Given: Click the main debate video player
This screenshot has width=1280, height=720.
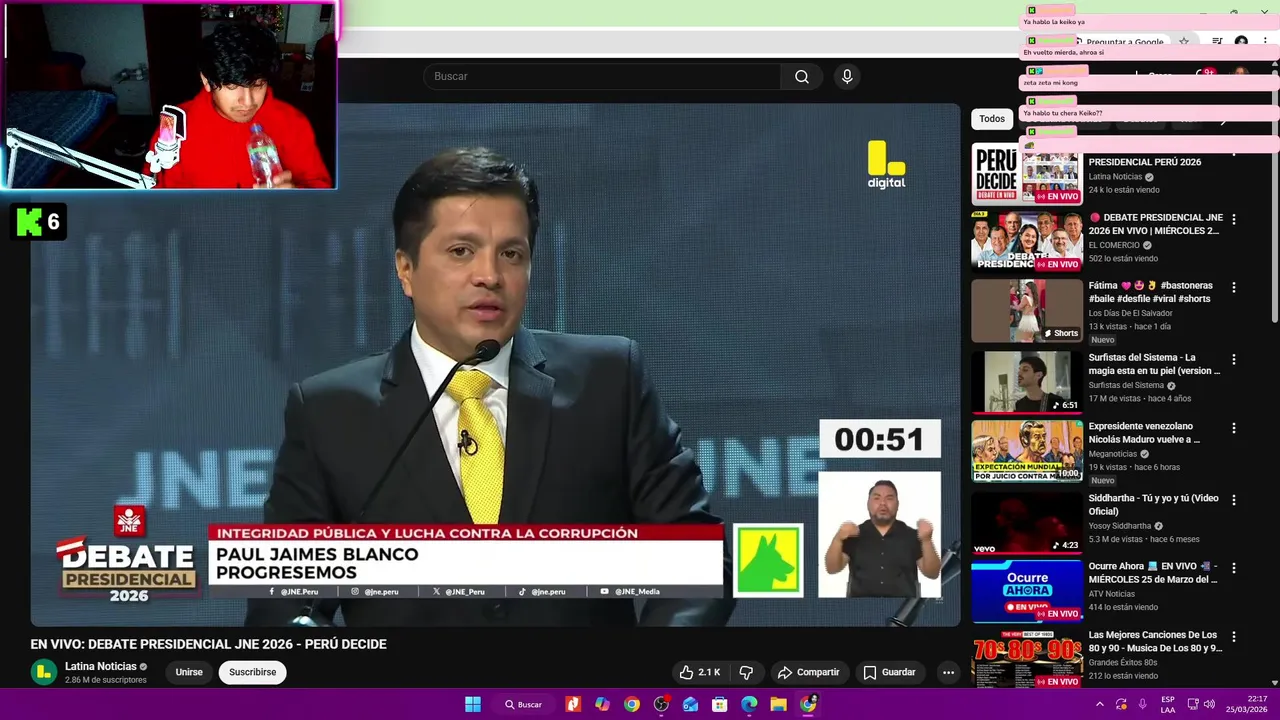Looking at the screenshot, I should [x=495, y=365].
